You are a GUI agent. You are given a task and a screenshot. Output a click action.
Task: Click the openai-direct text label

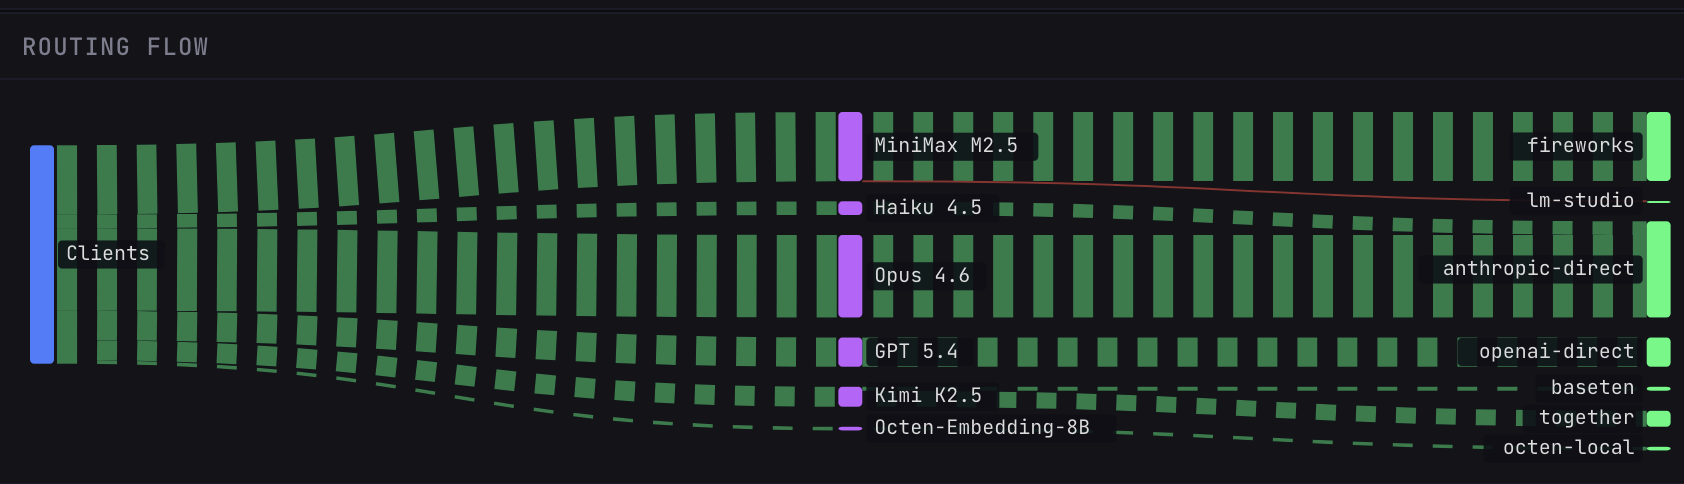1556,352
